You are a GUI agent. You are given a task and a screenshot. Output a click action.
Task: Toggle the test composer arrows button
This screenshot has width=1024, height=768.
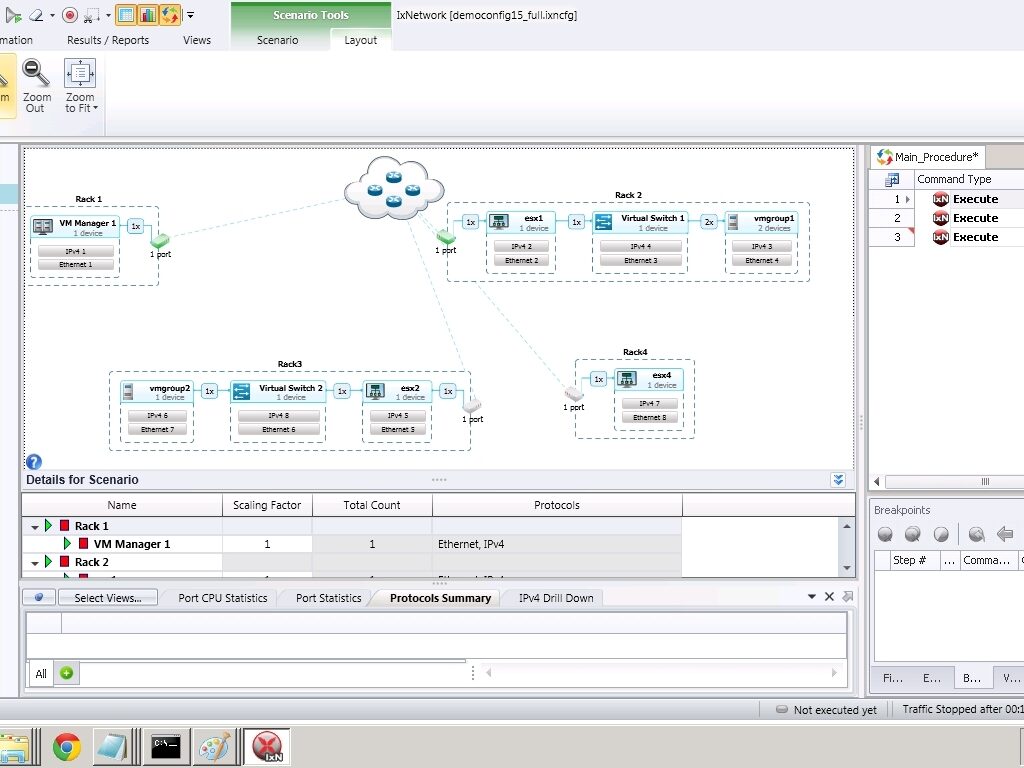click(x=169, y=14)
